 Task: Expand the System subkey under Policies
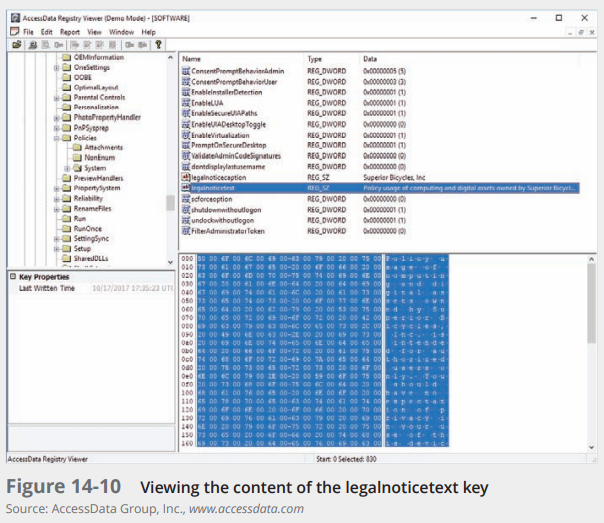(66, 168)
